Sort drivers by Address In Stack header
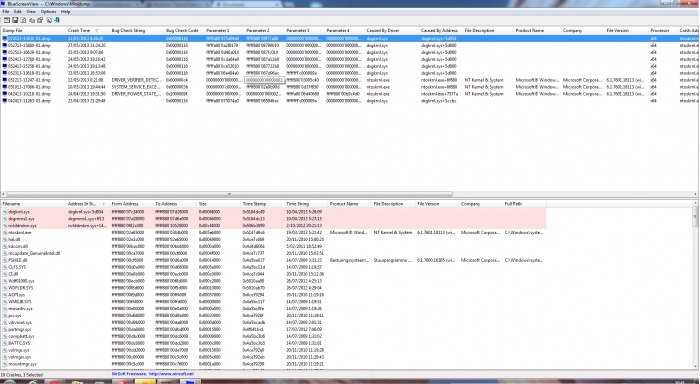Image resolution: width=700 pixels, height=384 pixels. (x=88, y=204)
